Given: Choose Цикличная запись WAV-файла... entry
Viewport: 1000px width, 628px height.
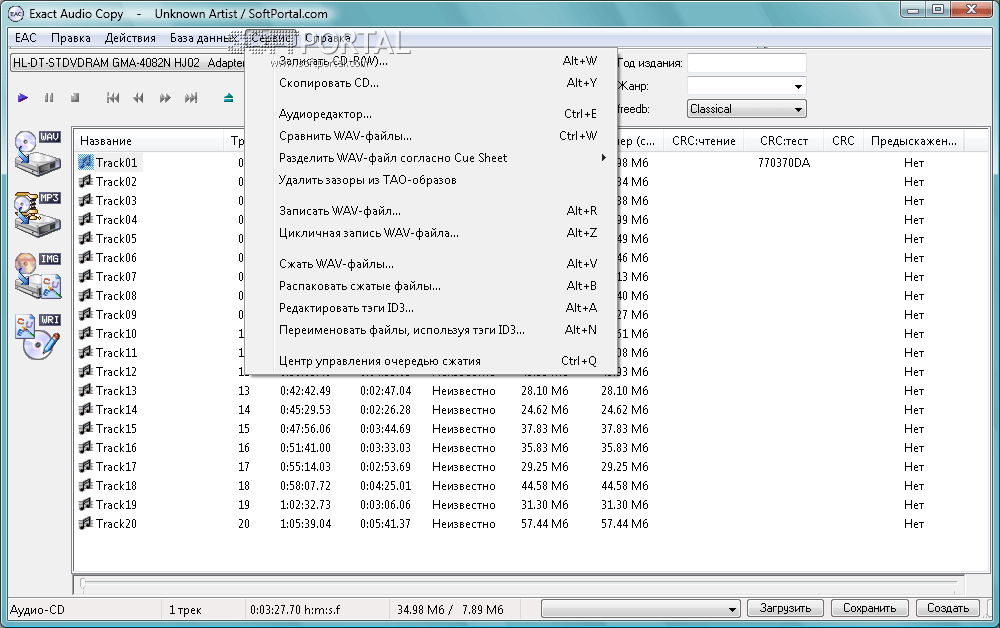Looking at the screenshot, I should (431, 233).
